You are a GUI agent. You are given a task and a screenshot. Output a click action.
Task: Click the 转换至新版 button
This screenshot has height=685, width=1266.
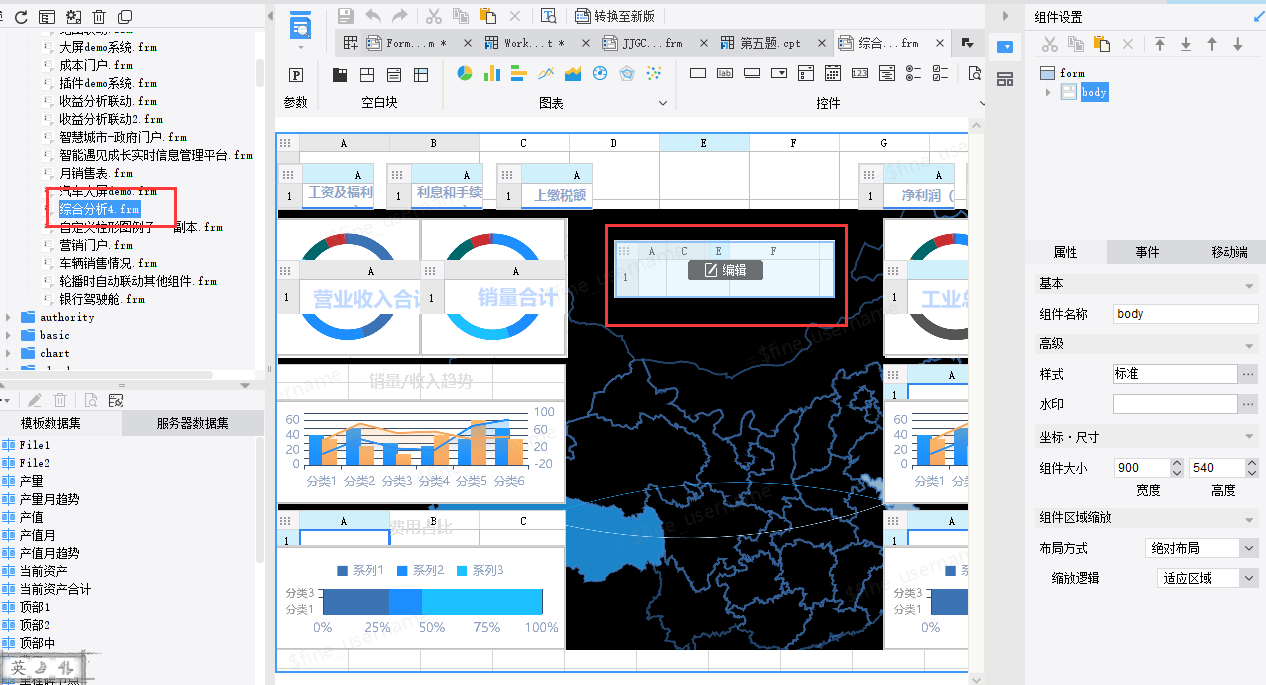(615, 16)
